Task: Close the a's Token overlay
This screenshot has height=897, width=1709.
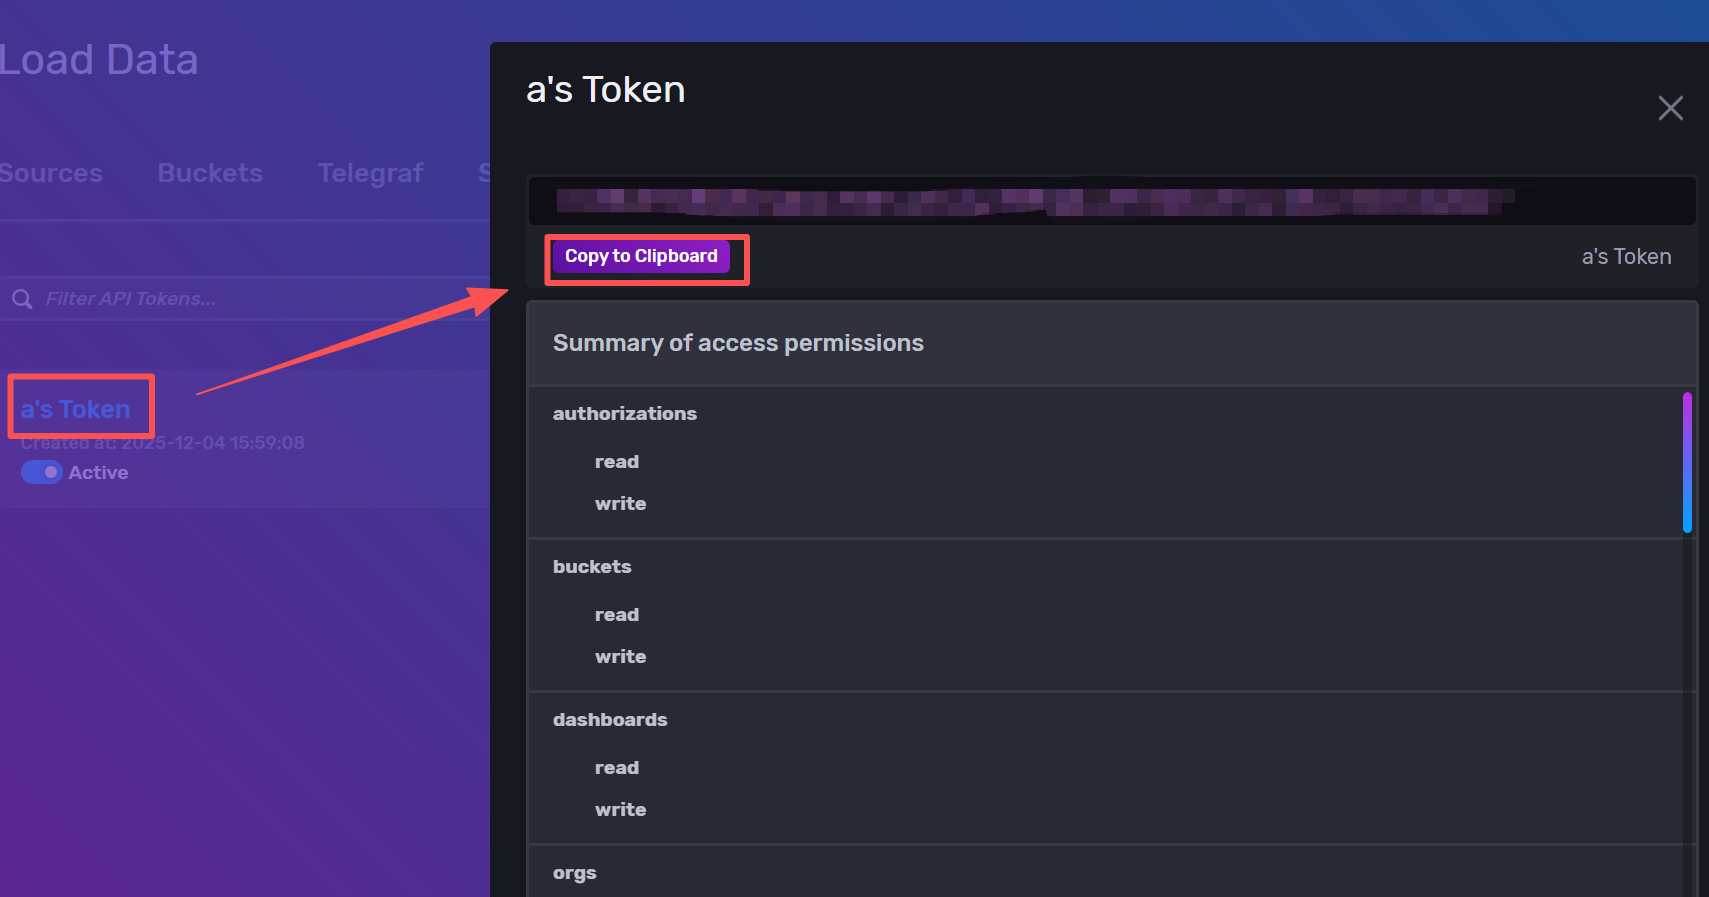Action: [x=1670, y=108]
